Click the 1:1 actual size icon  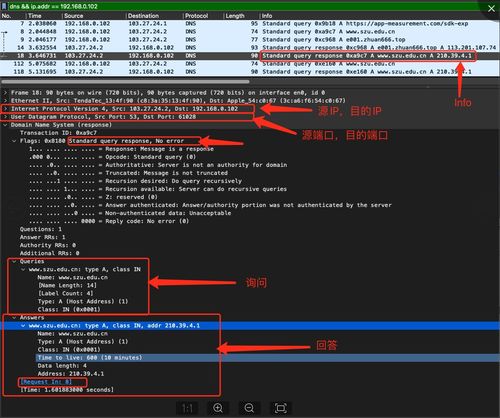coord(188,408)
